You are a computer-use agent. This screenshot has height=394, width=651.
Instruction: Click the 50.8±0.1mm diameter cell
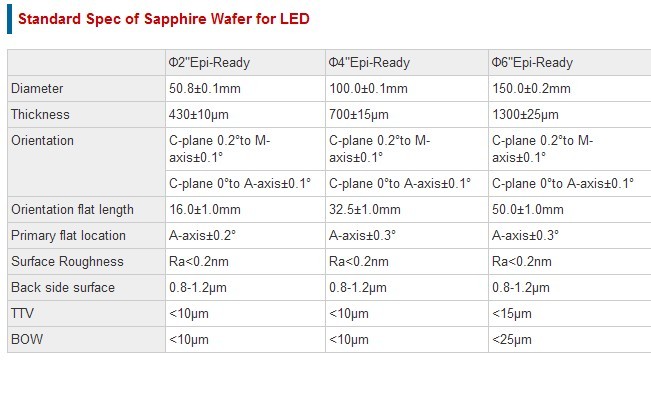tap(205, 88)
